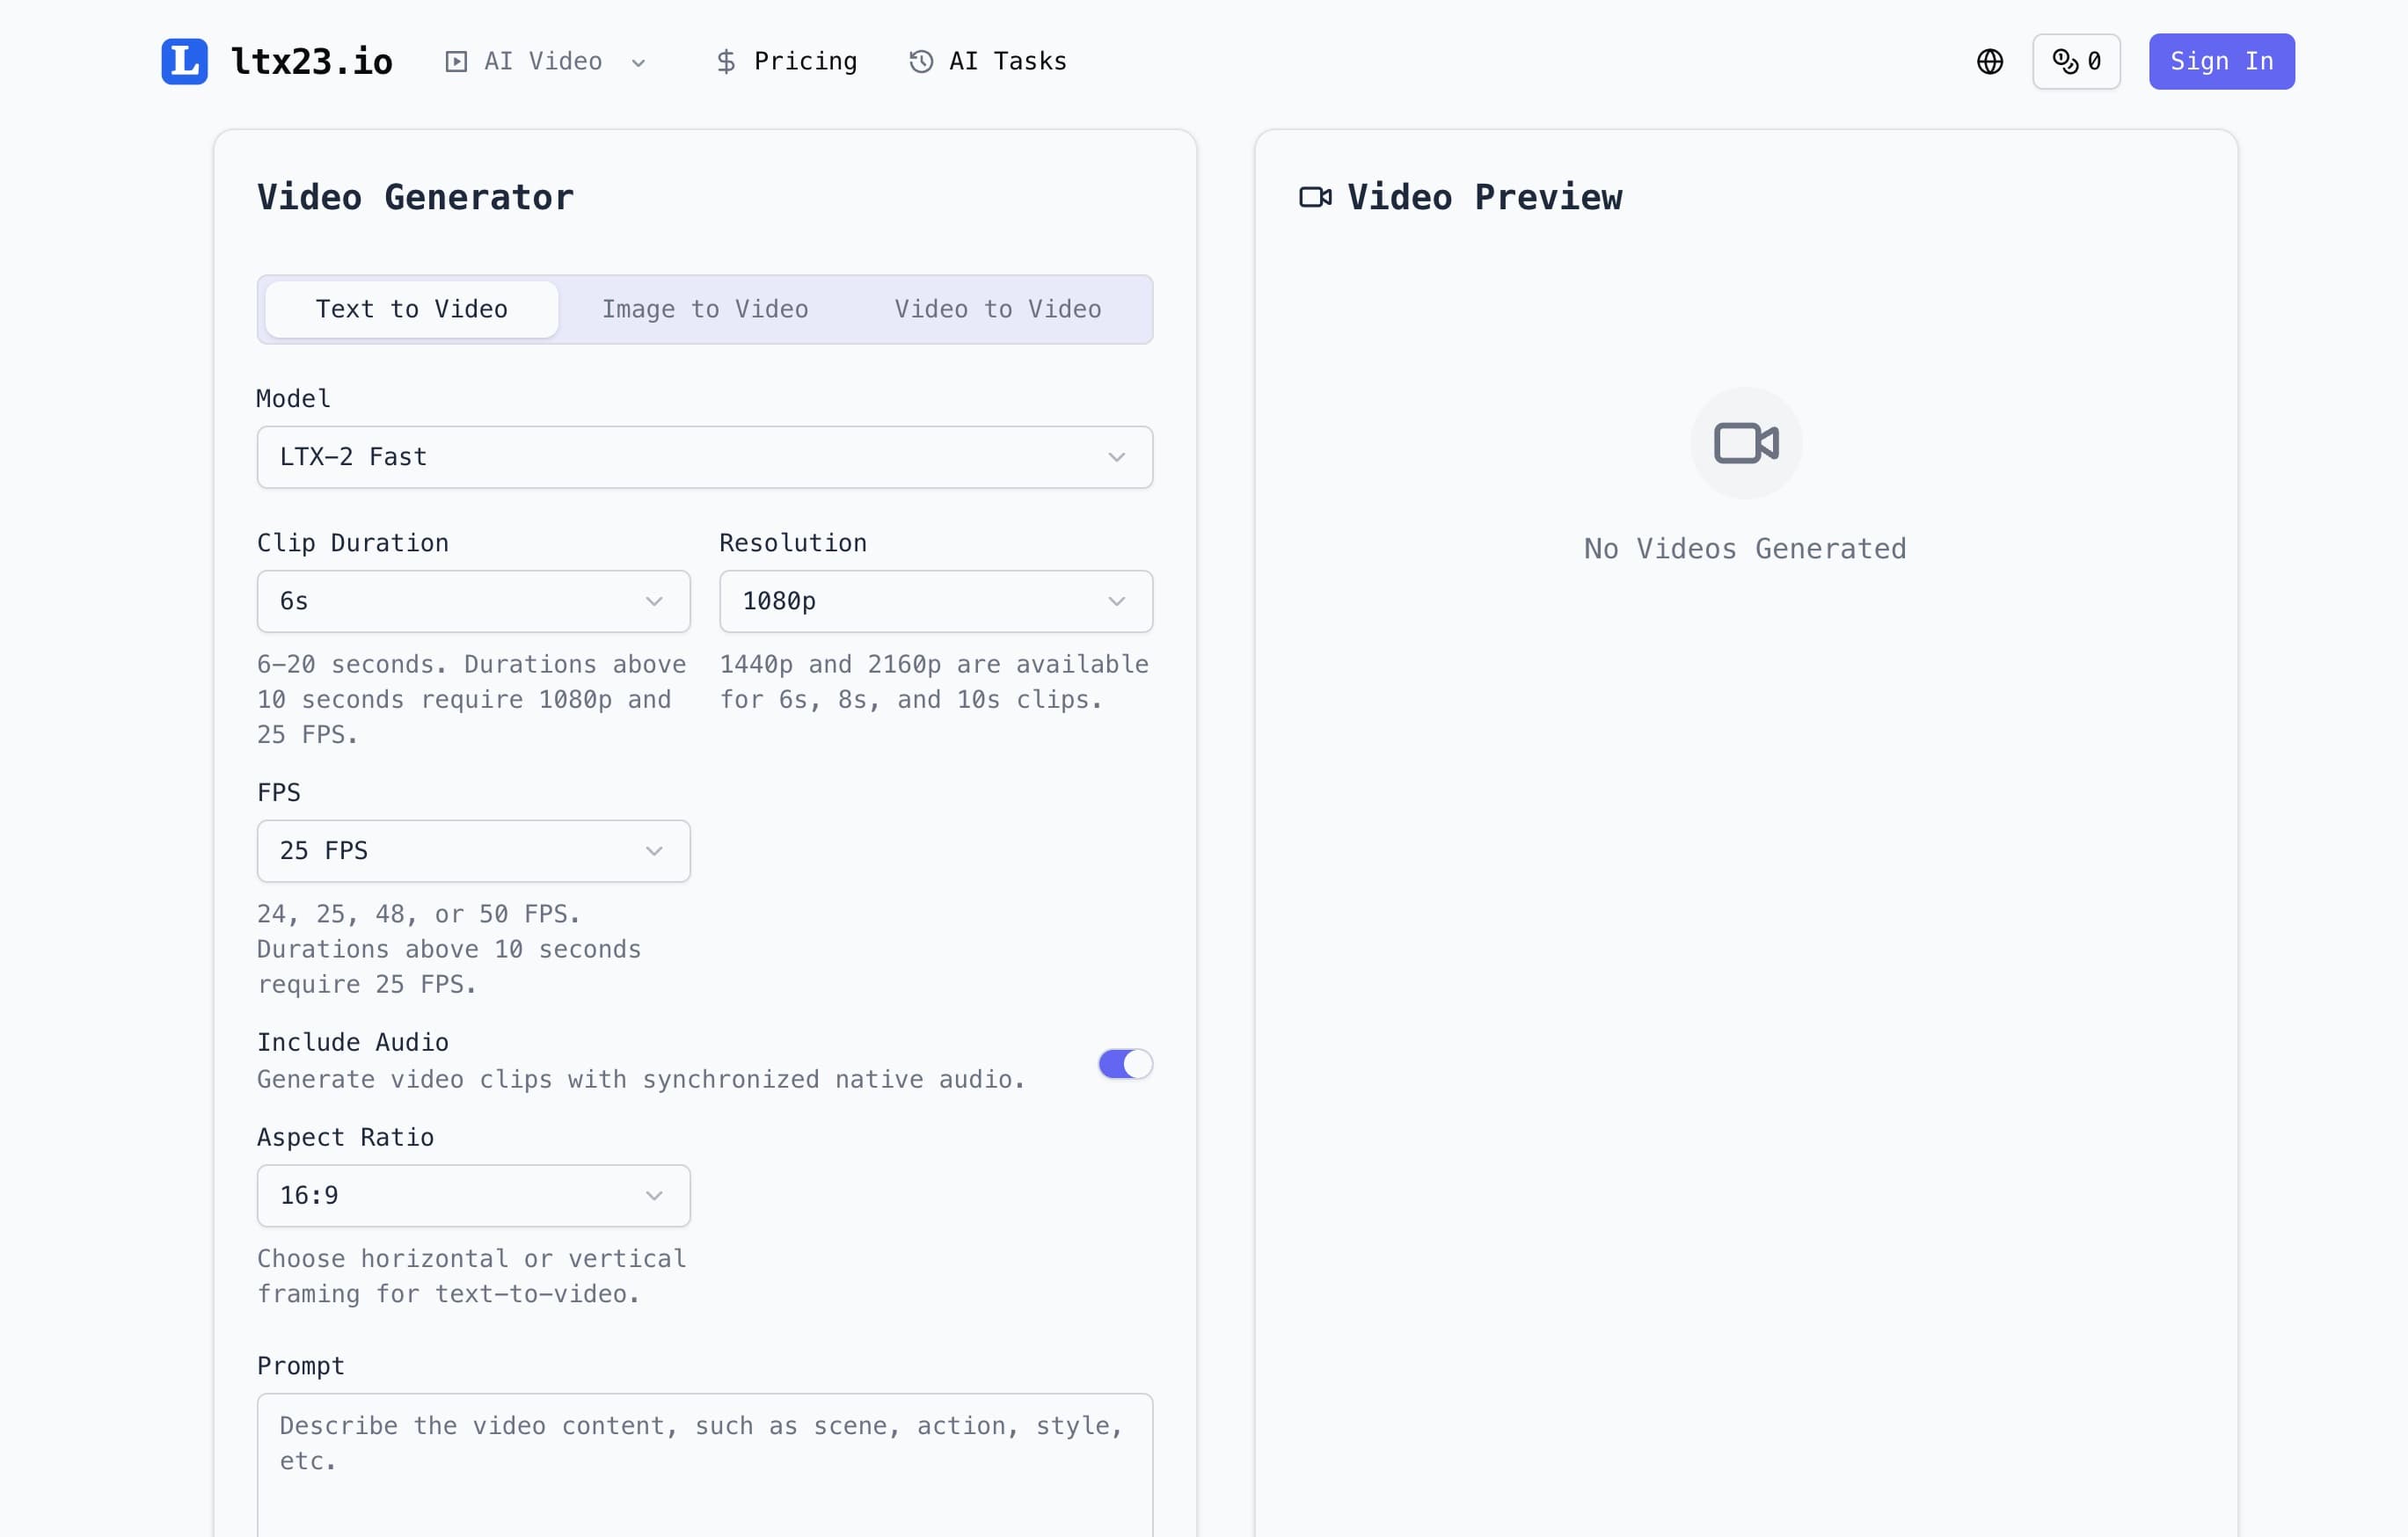Open the Clip Duration dropdown

[473, 601]
